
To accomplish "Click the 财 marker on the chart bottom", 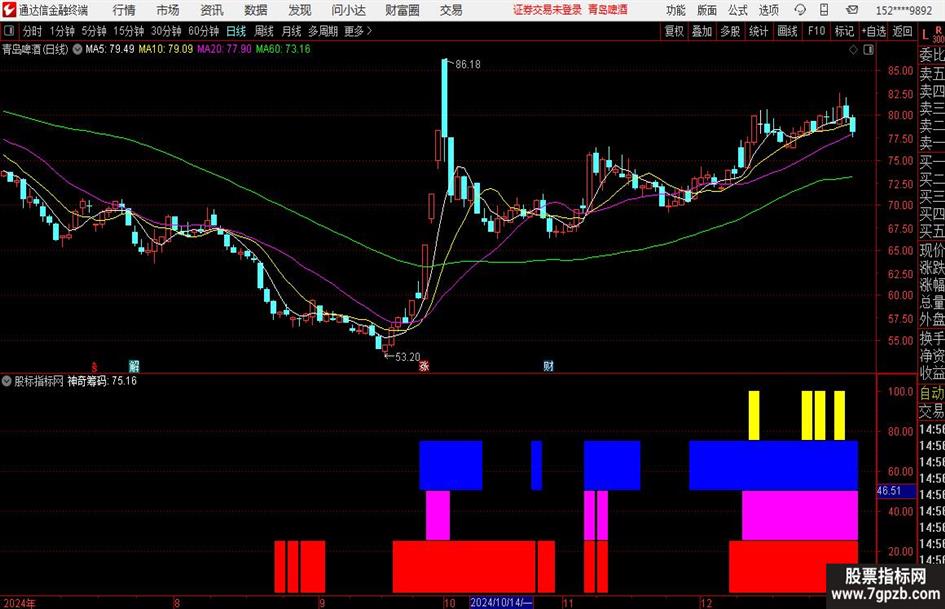I will click(x=548, y=365).
